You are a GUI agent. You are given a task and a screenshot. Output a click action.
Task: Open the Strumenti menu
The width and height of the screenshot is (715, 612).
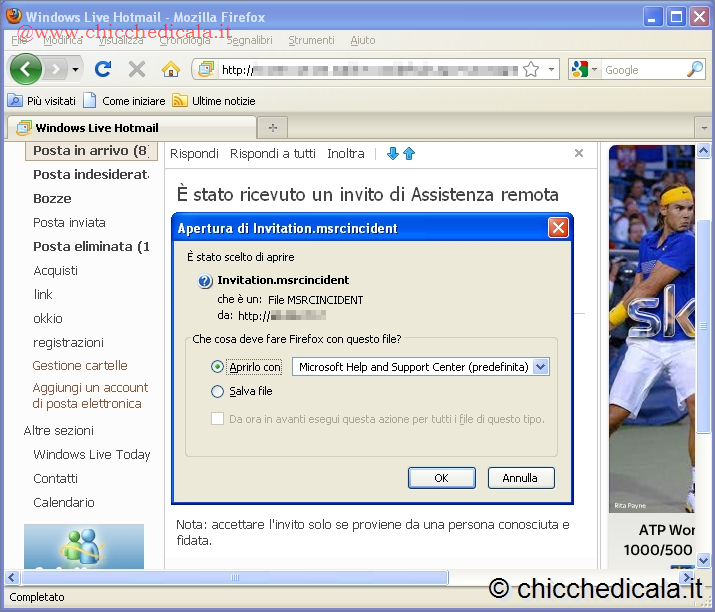point(311,40)
